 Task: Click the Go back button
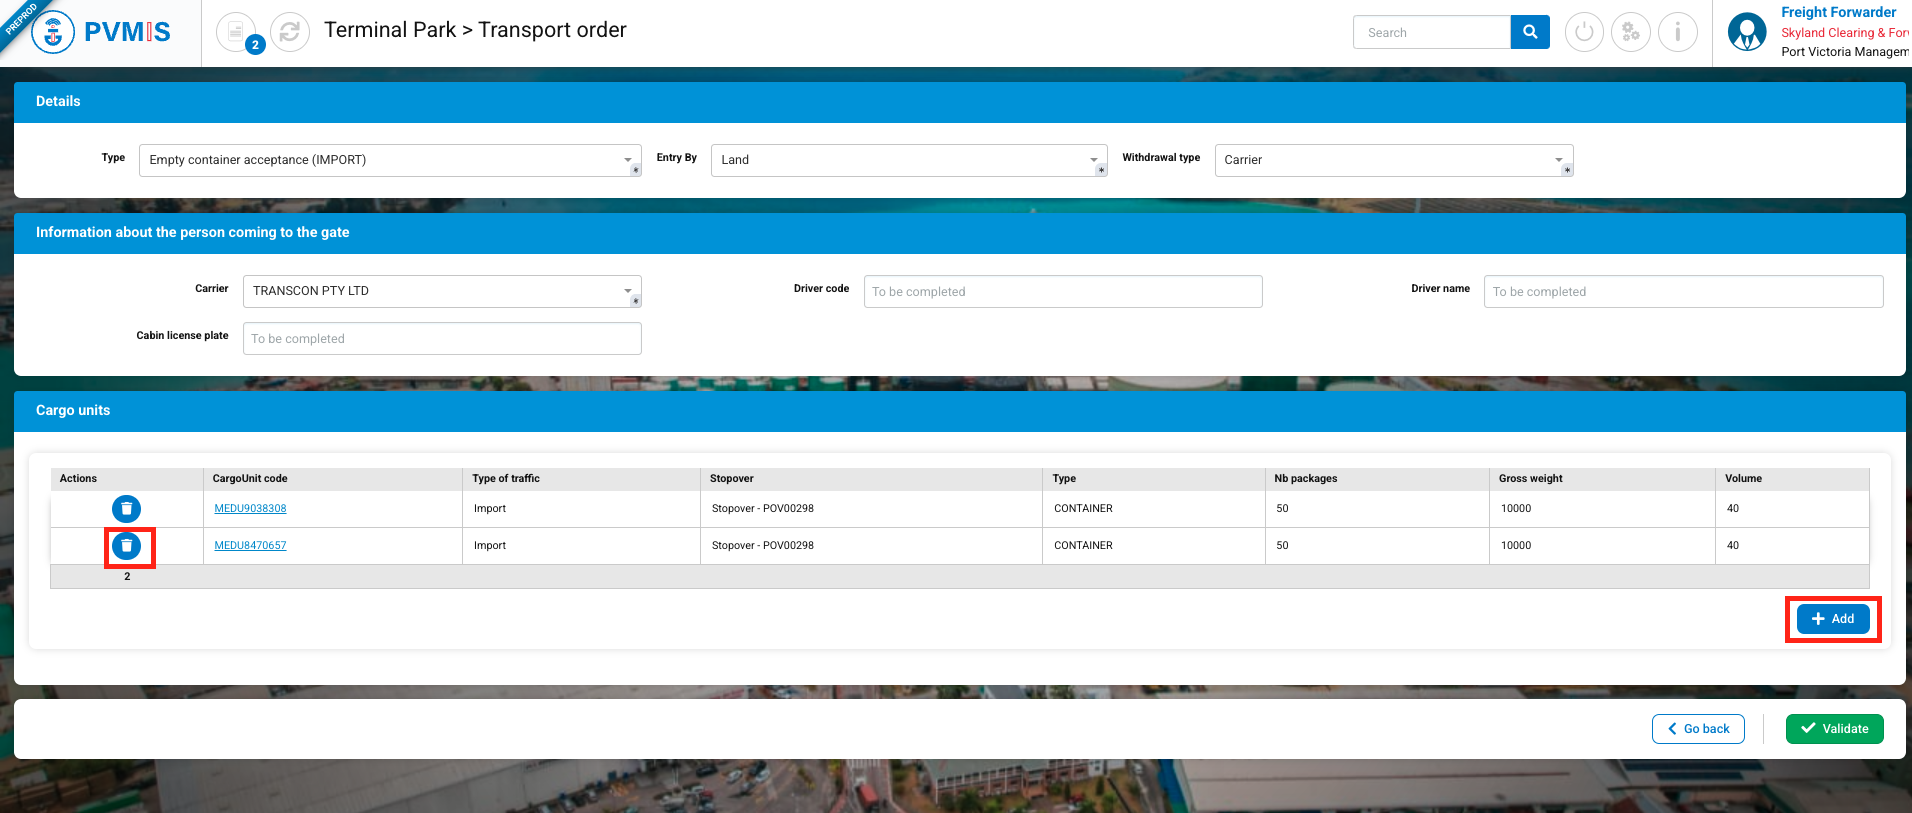pyautogui.click(x=1697, y=729)
